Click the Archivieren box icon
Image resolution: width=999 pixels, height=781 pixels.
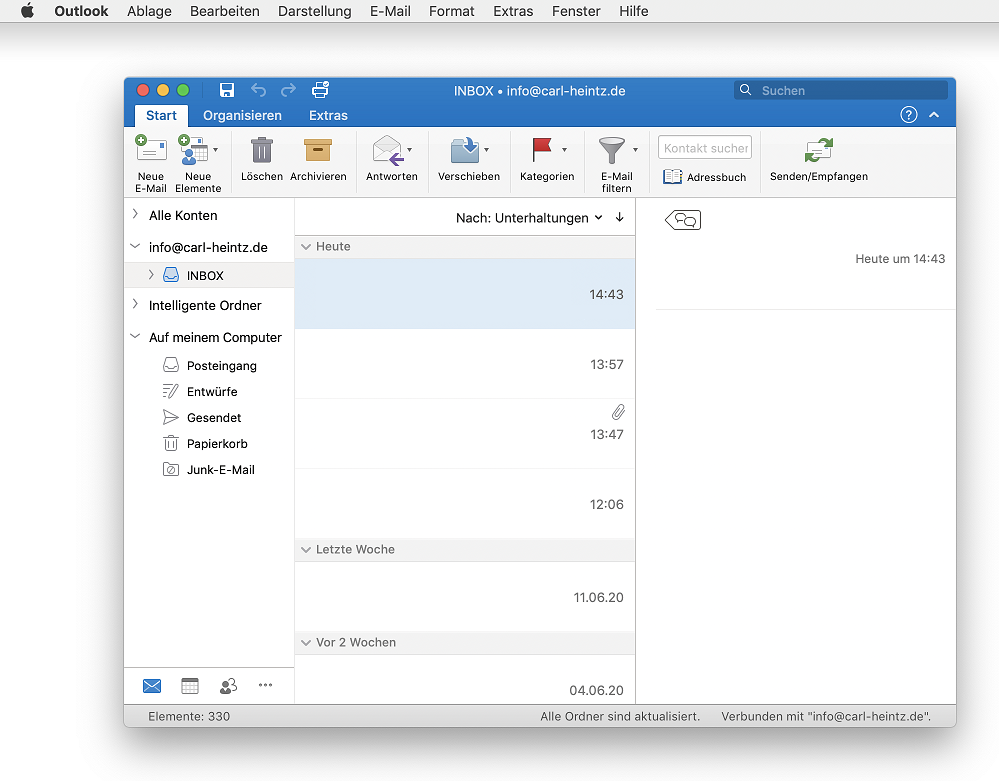tap(318, 150)
